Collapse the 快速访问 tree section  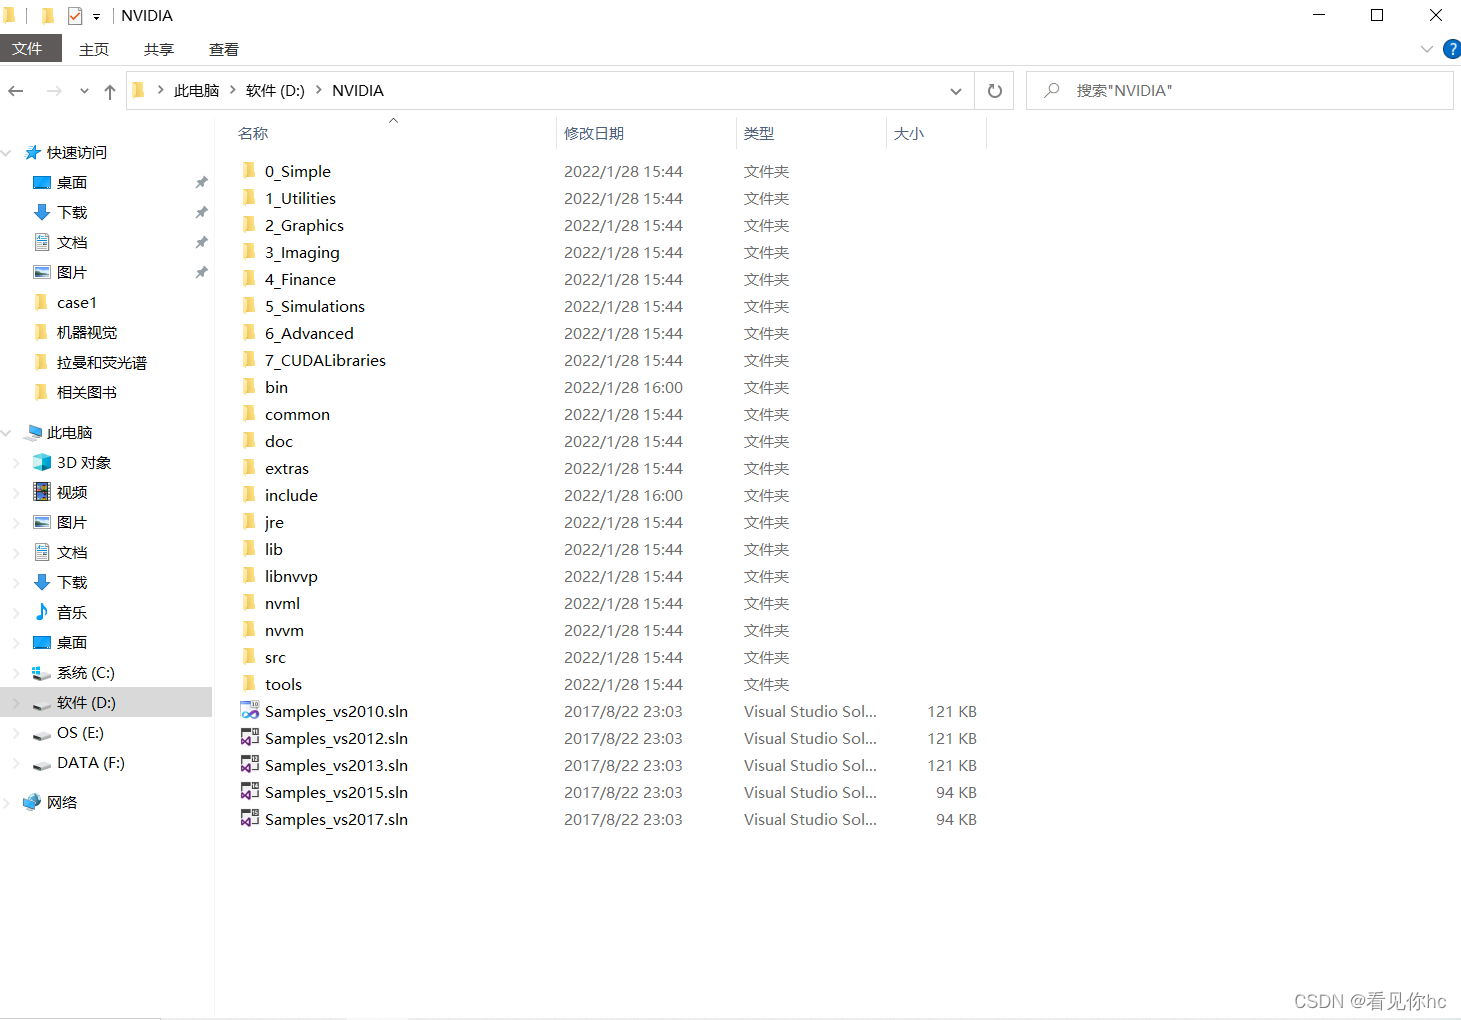(7, 153)
